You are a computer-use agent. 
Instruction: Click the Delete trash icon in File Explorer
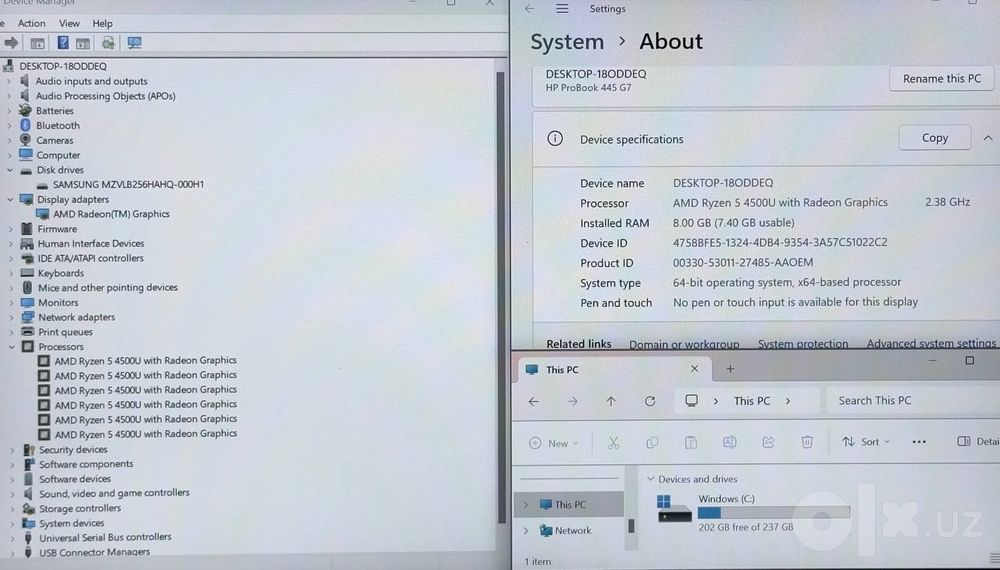(x=807, y=442)
